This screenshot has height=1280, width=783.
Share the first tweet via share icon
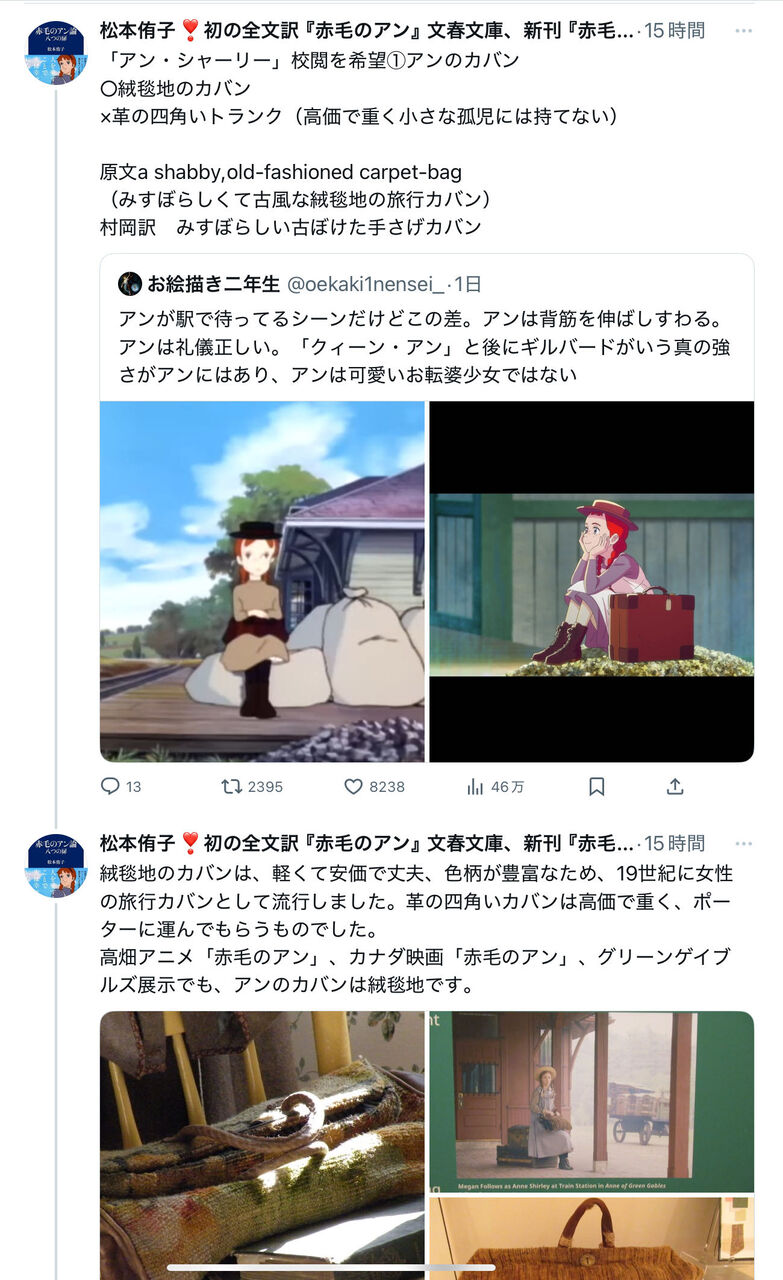point(675,787)
